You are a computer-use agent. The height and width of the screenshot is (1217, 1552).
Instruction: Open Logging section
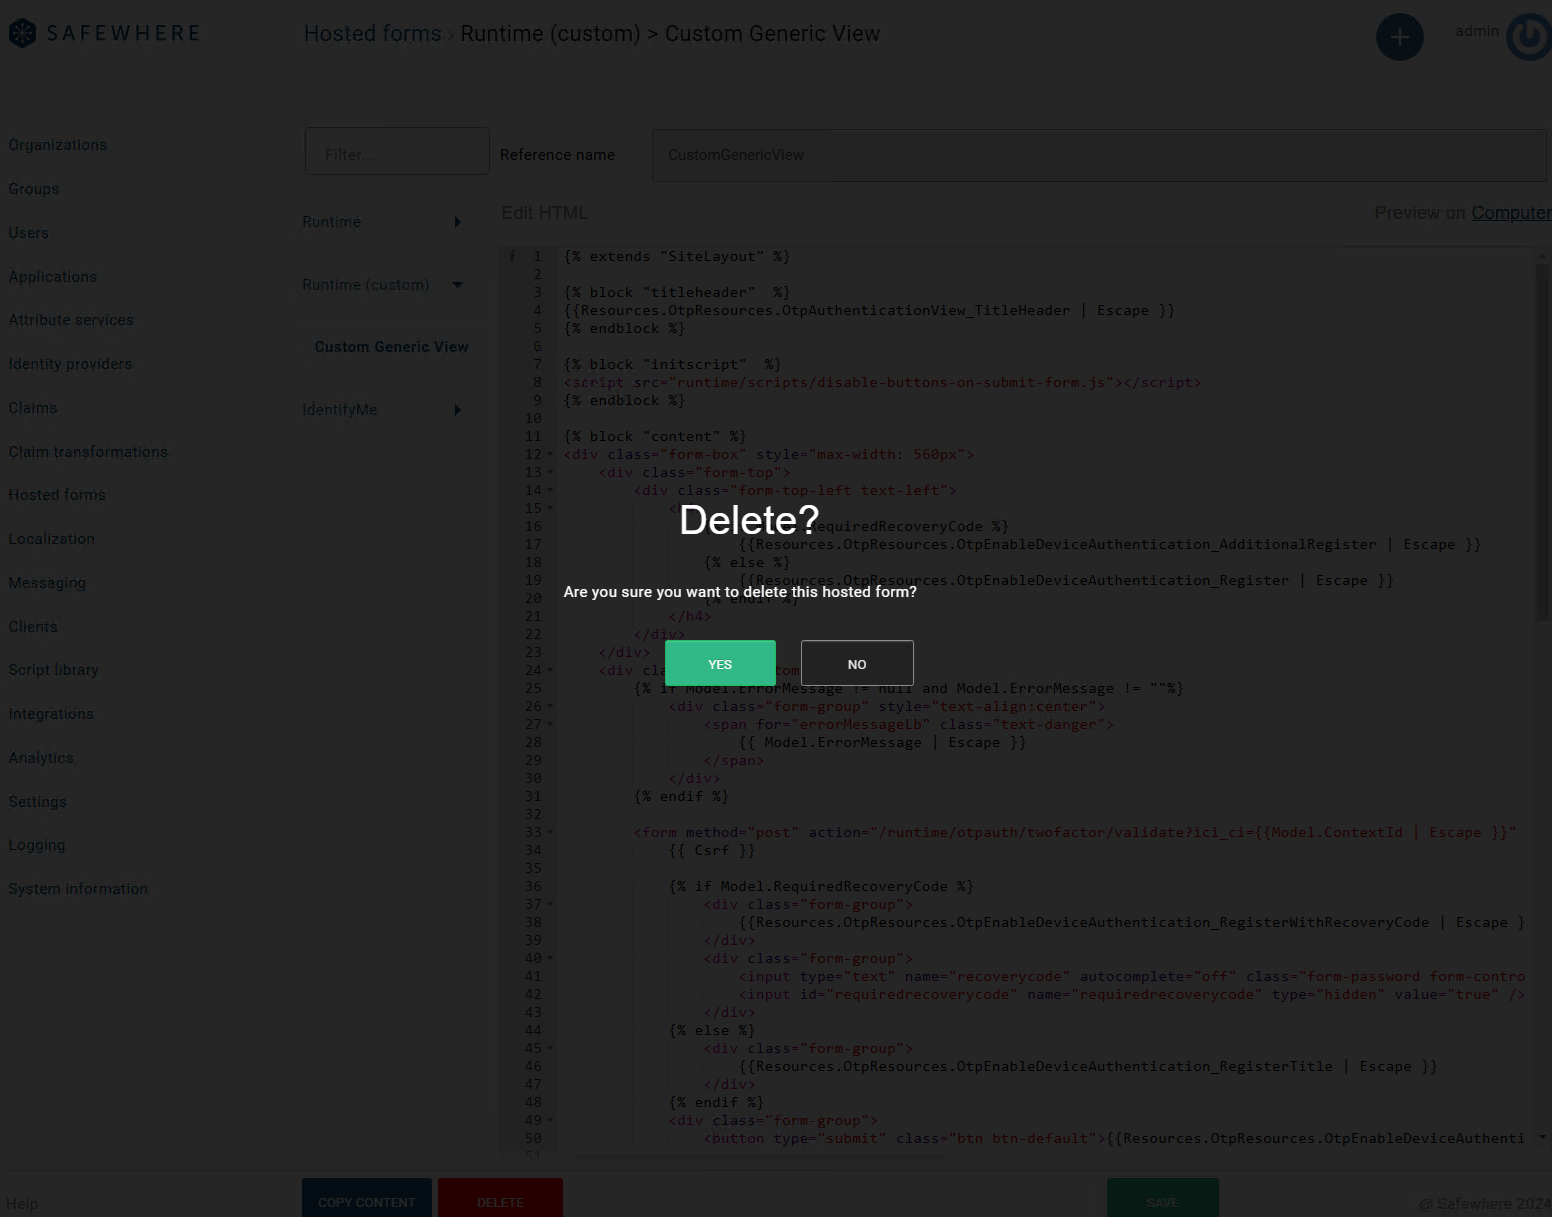pyautogui.click(x=37, y=845)
